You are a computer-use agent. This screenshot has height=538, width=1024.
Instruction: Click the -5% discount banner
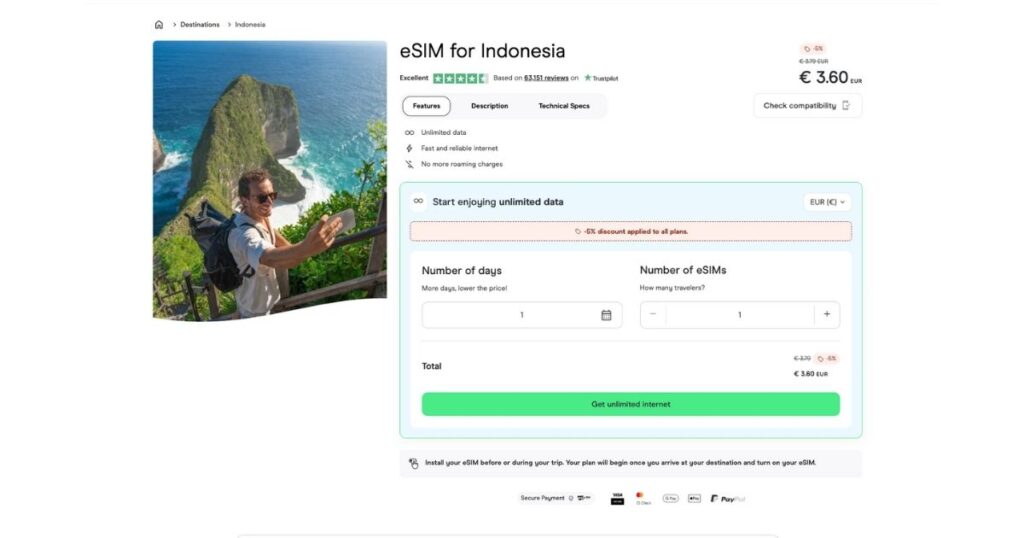click(x=631, y=231)
